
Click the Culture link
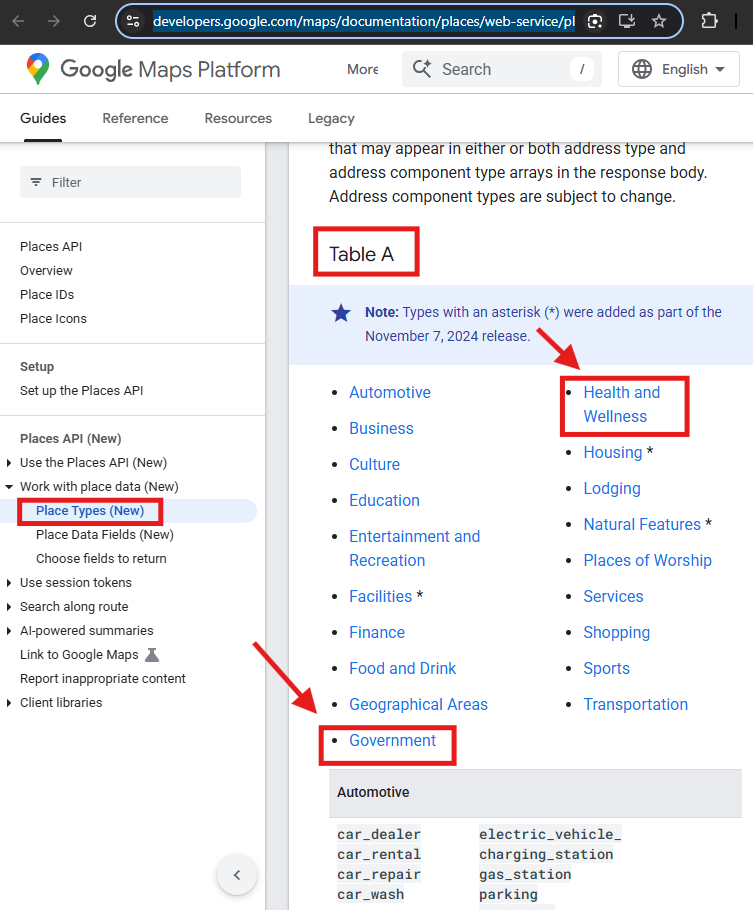[374, 464]
